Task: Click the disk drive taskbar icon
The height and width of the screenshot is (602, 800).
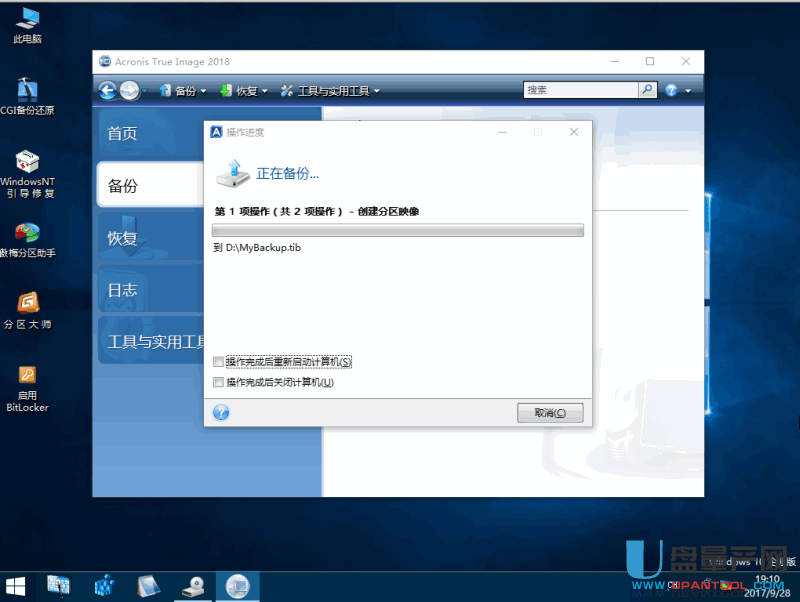Action: [x=193, y=587]
